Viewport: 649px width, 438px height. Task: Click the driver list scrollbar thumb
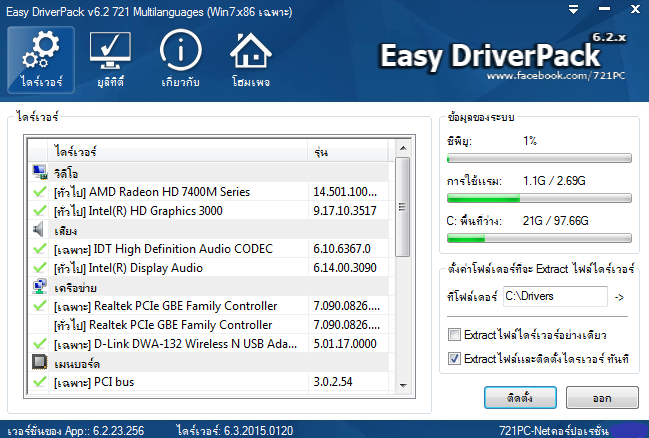click(x=403, y=207)
